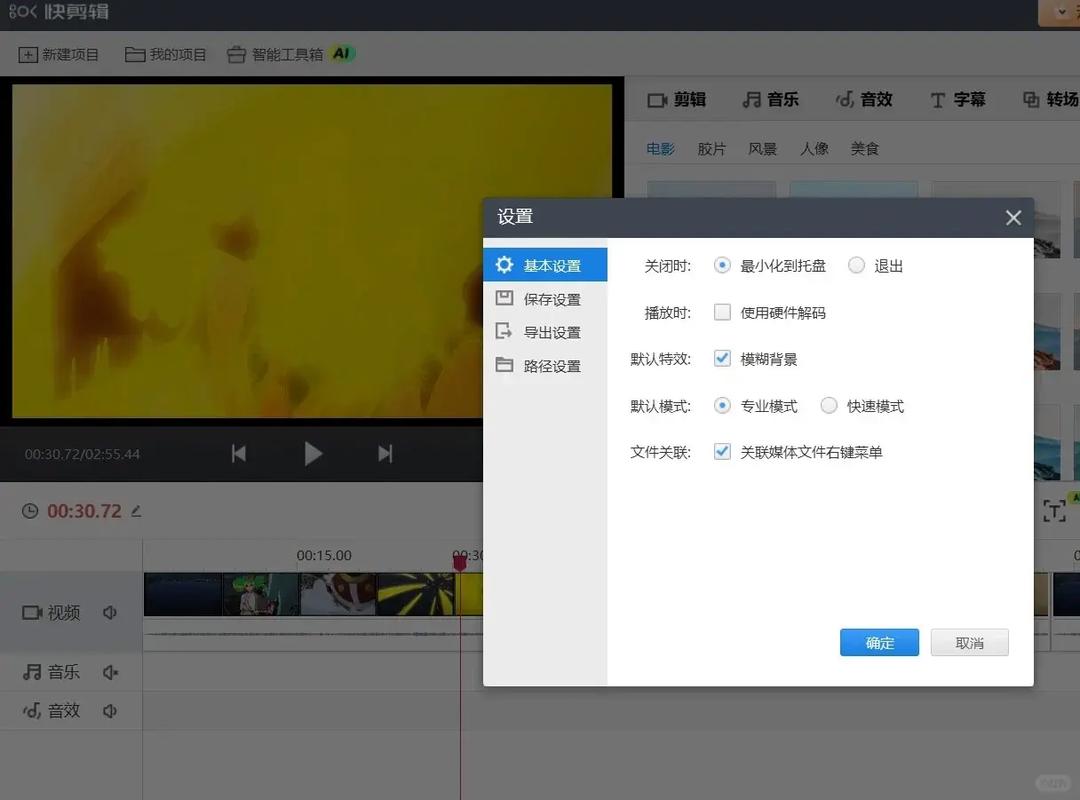The image size is (1080, 800).
Task: Click the 00:15.00 mark on timeline ruler
Action: pyautogui.click(x=324, y=555)
